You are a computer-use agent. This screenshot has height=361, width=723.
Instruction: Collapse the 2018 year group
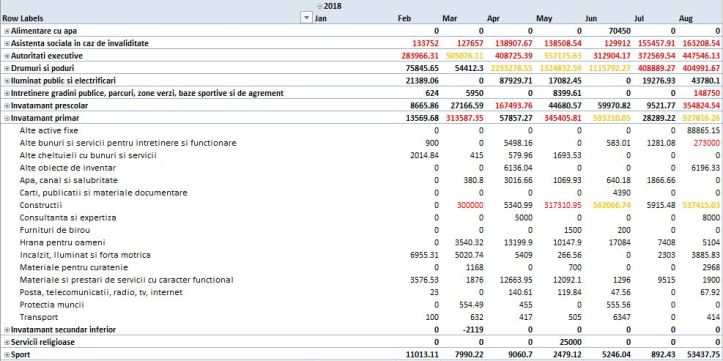point(320,6)
